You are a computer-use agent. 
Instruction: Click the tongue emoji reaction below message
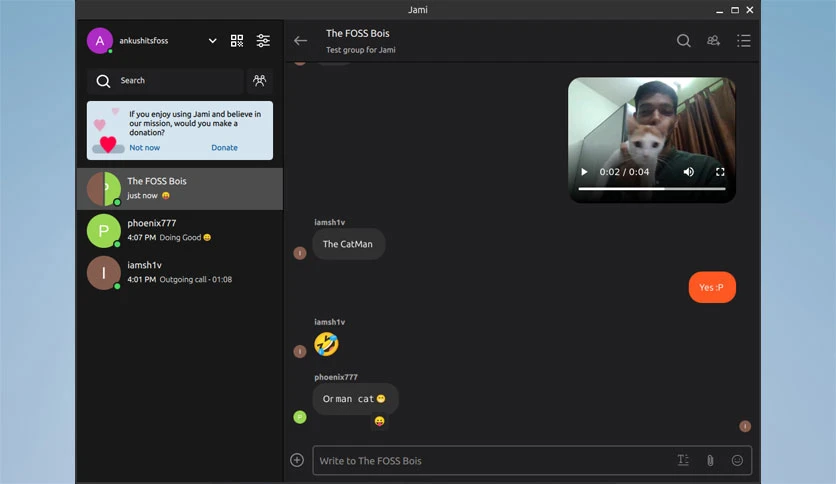[379, 422]
